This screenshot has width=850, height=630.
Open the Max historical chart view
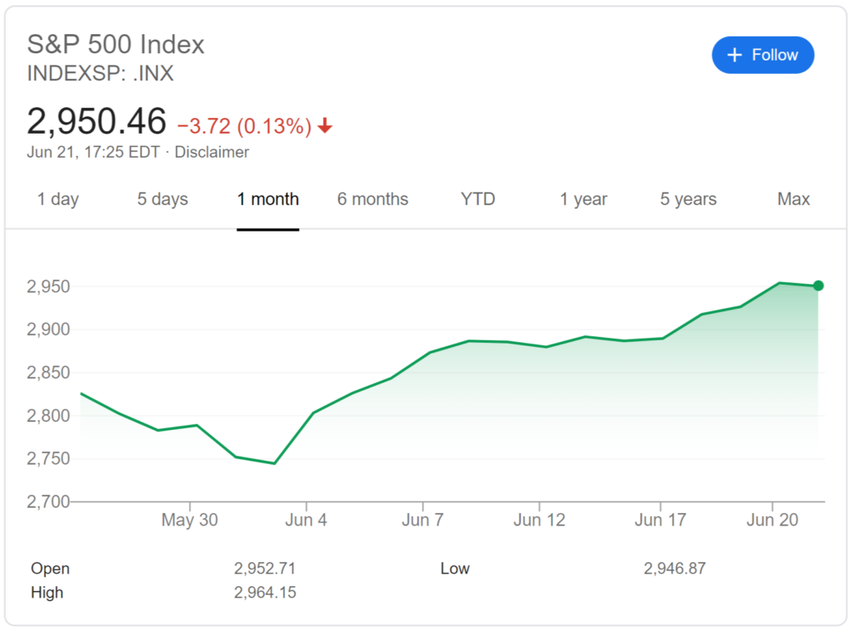point(793,199)
